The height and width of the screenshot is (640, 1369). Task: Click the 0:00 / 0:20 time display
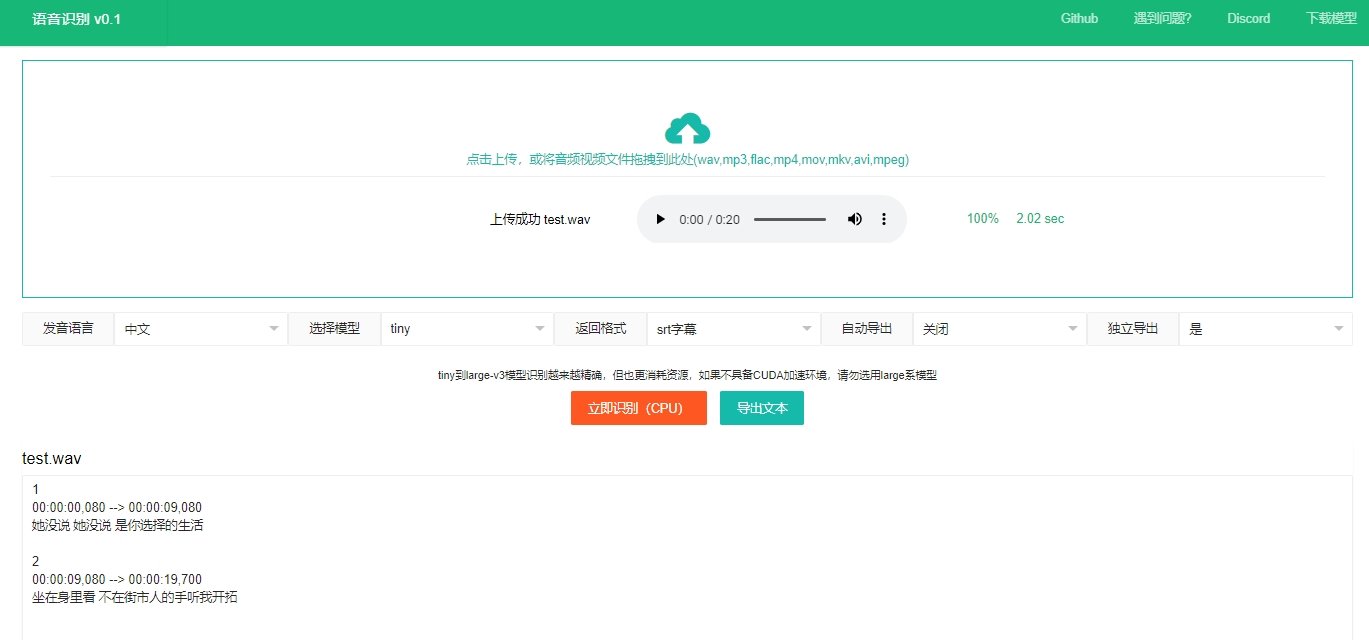click(709, 219)
